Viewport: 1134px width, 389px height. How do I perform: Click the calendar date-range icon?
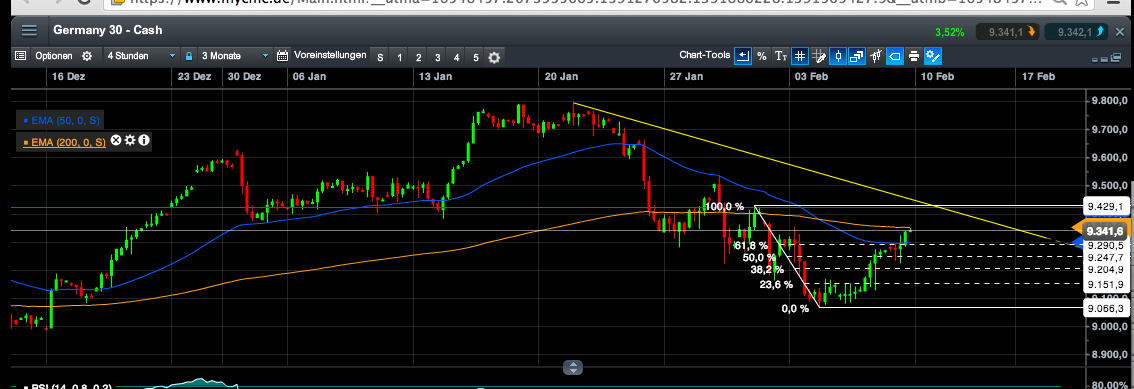click(x=283, y=56)
